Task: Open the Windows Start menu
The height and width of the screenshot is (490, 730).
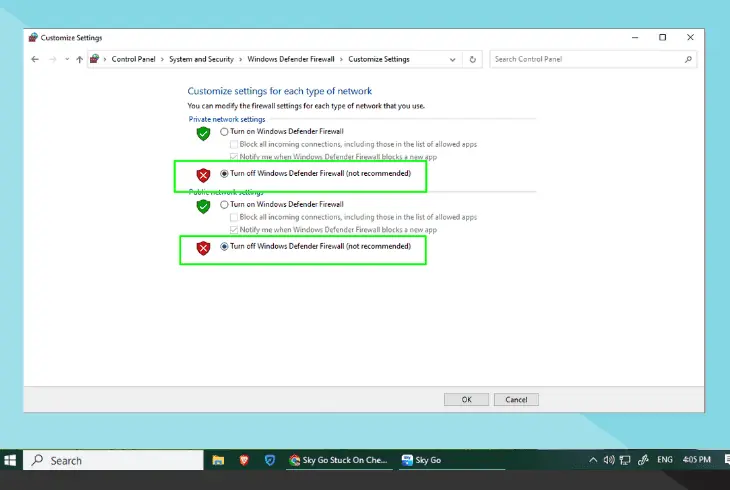Action: coord(10,461)
